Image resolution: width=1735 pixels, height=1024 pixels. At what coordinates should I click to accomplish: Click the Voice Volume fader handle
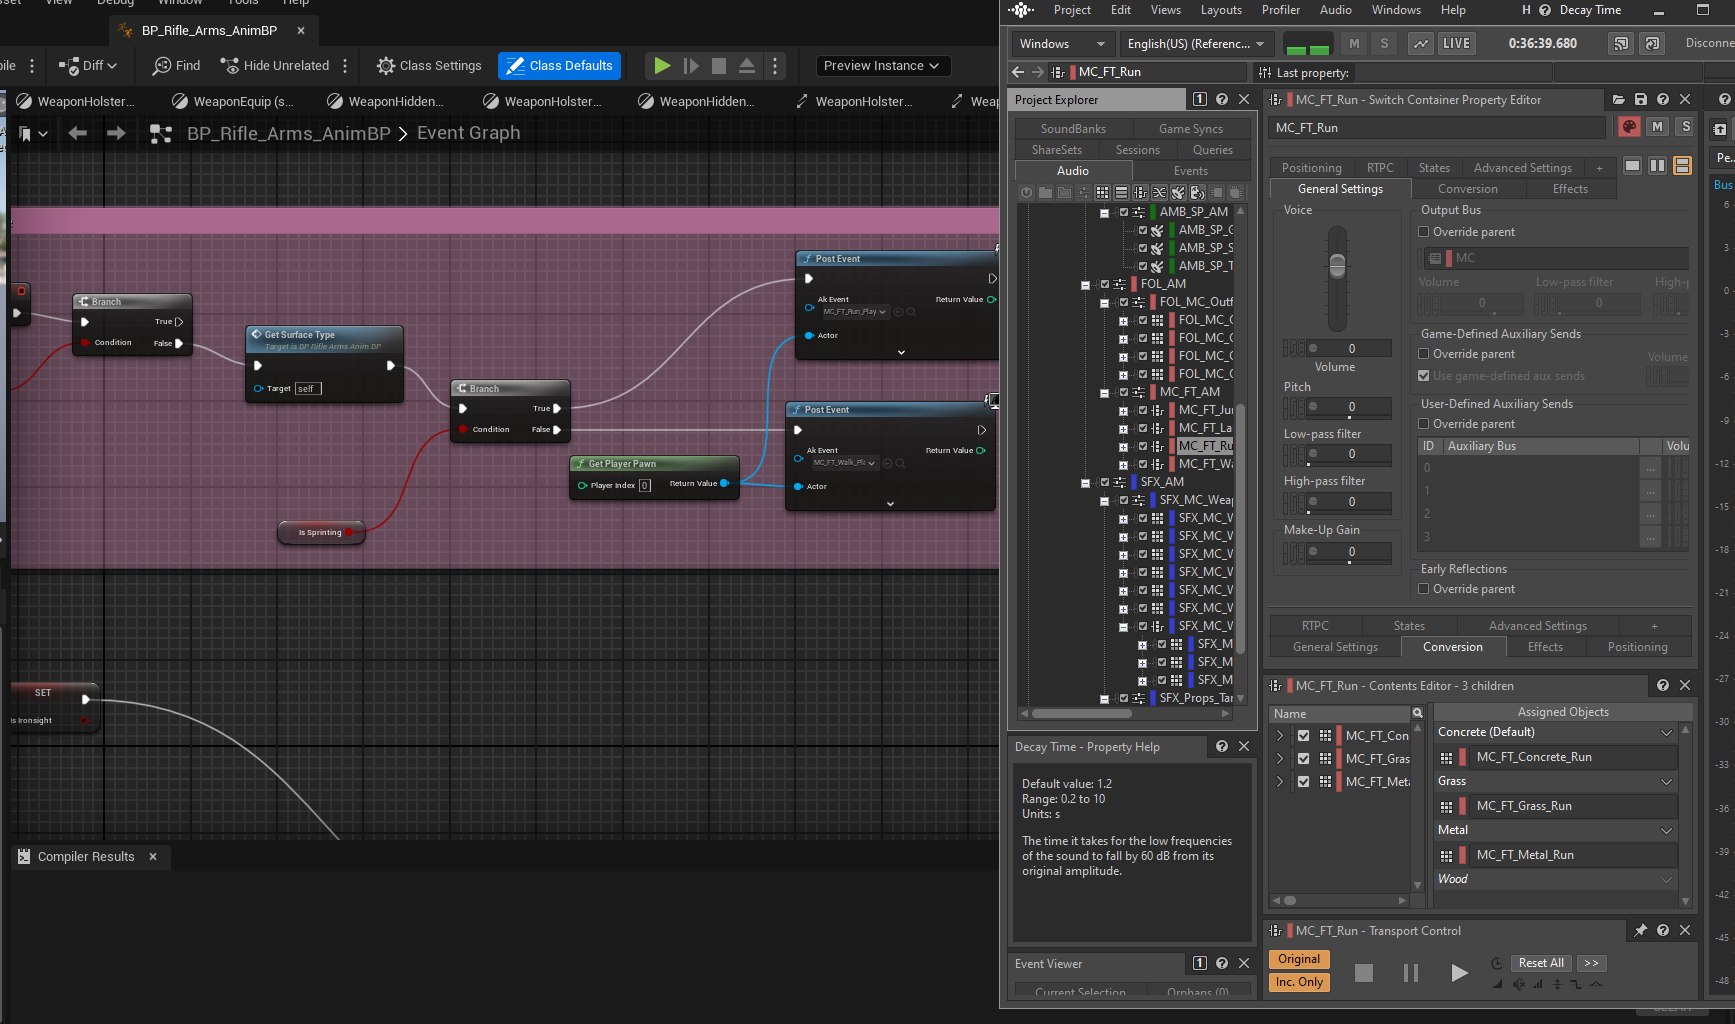[1337, 265]
